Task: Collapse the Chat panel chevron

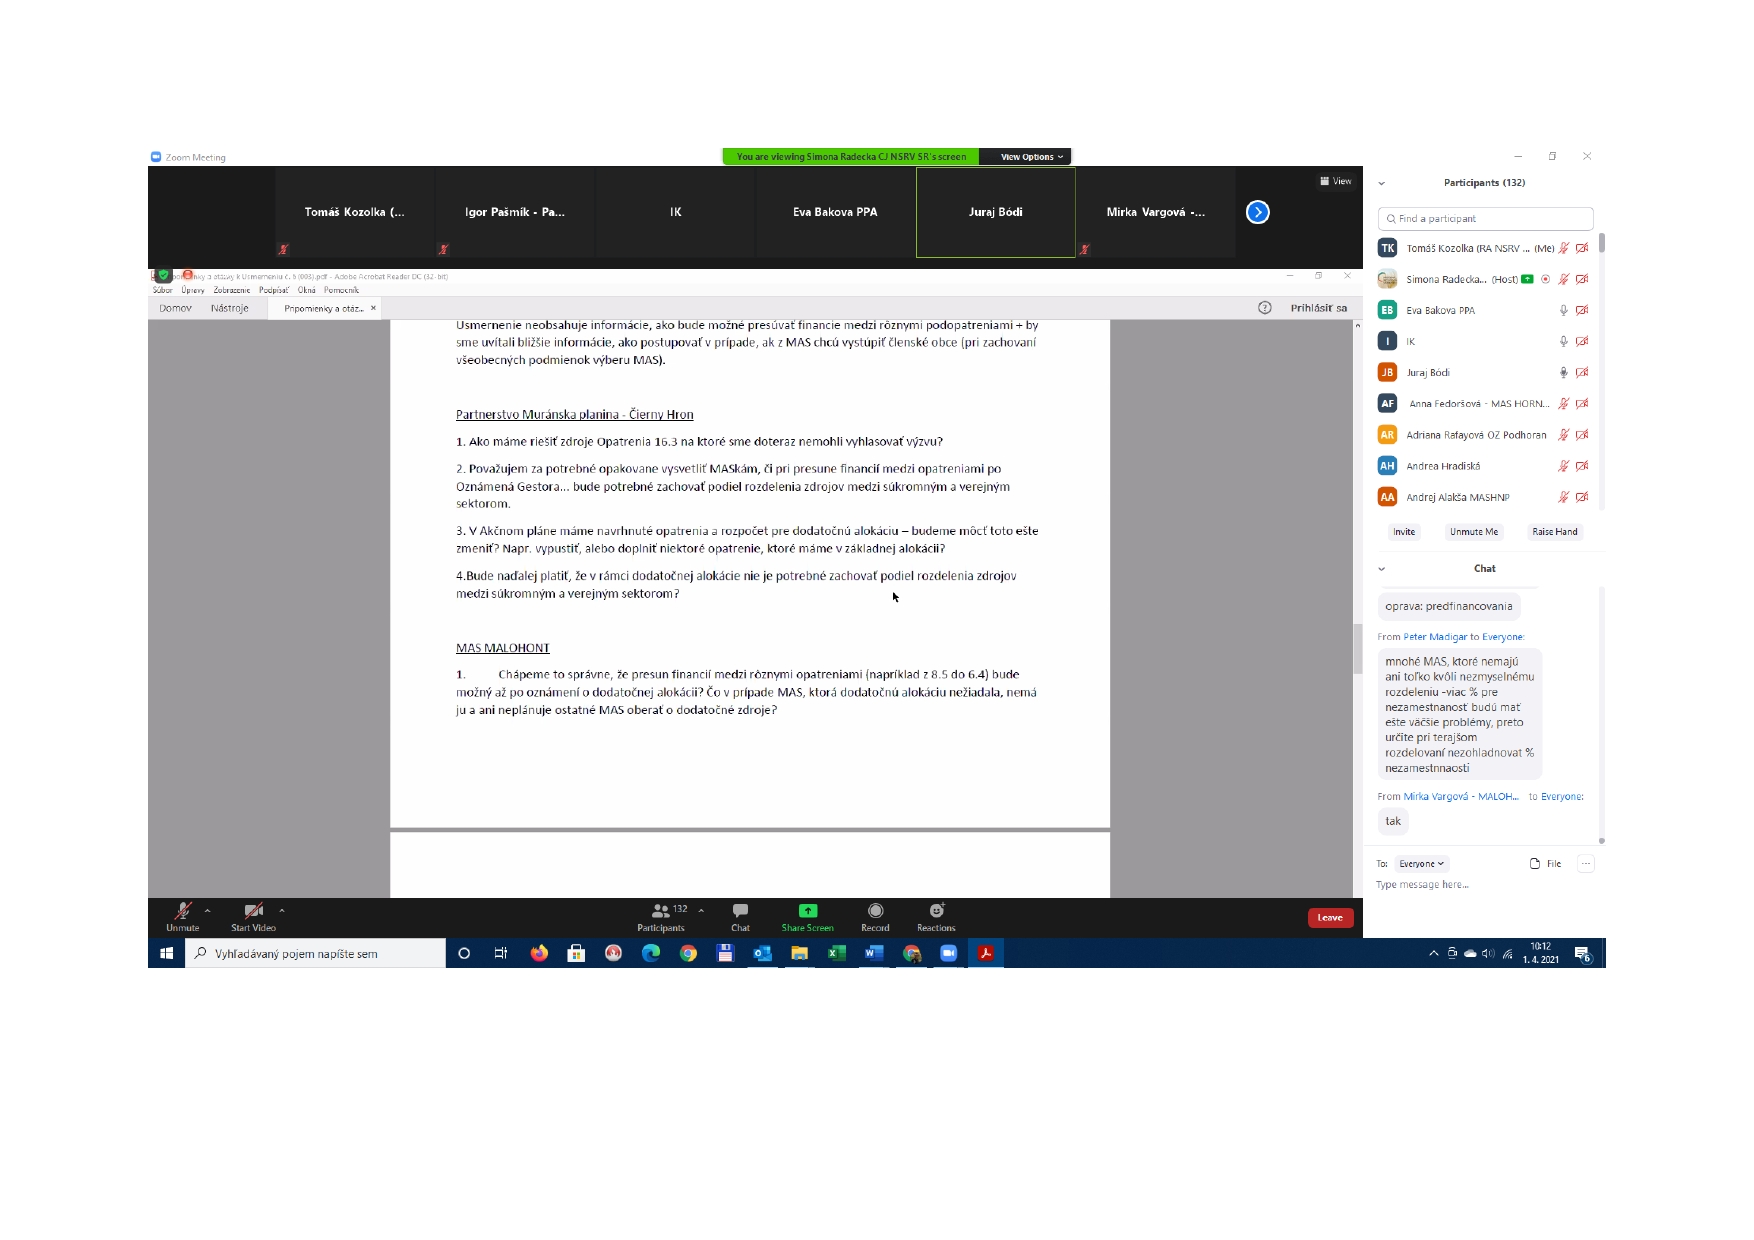Action: point(1382,569)
